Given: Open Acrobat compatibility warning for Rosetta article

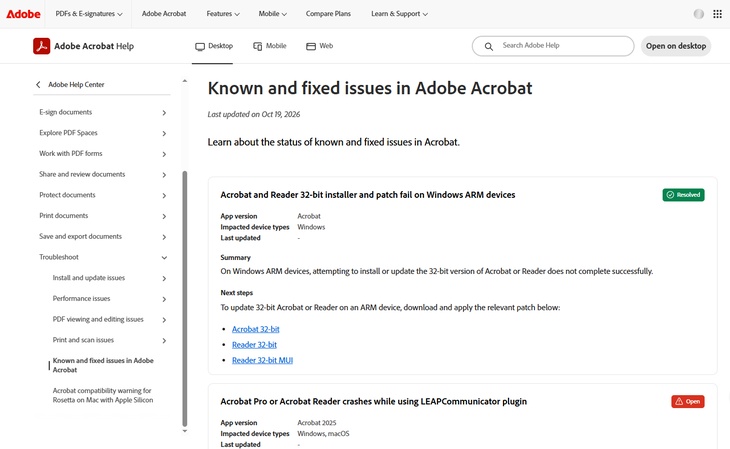Looking at the screenshot, I should coord(102,395).
